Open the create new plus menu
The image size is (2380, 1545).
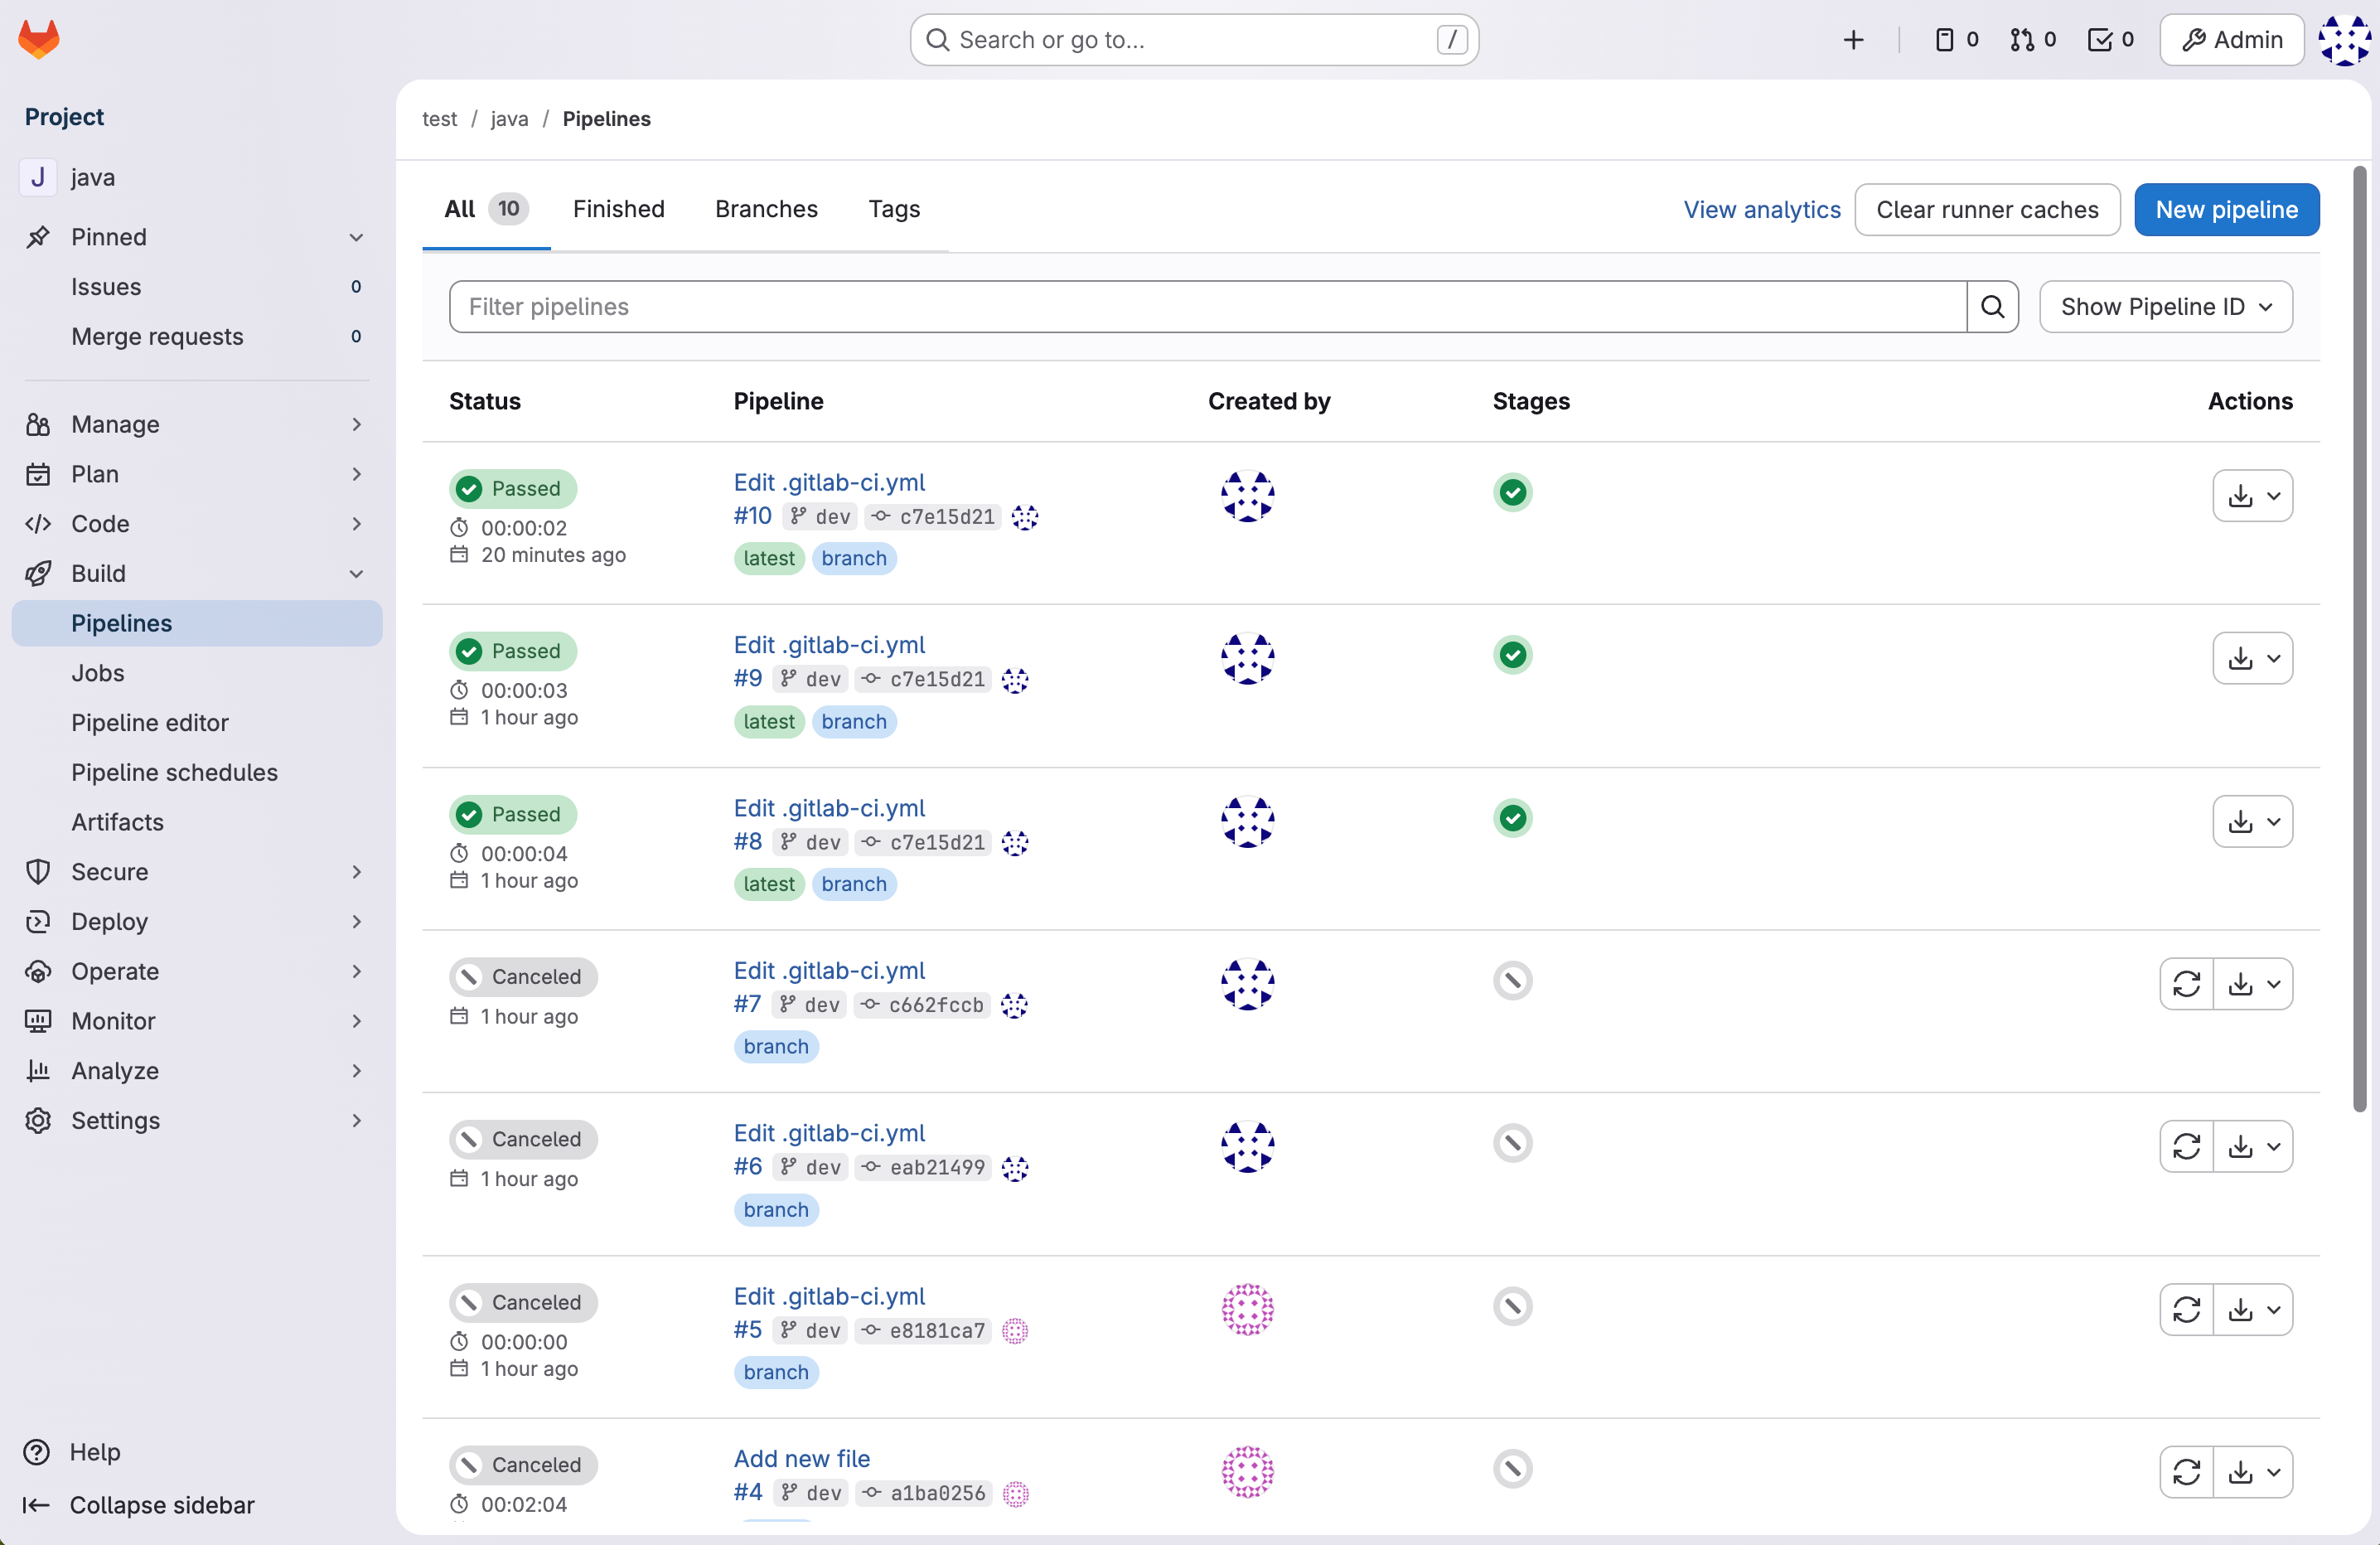[x=1852, y=39]
